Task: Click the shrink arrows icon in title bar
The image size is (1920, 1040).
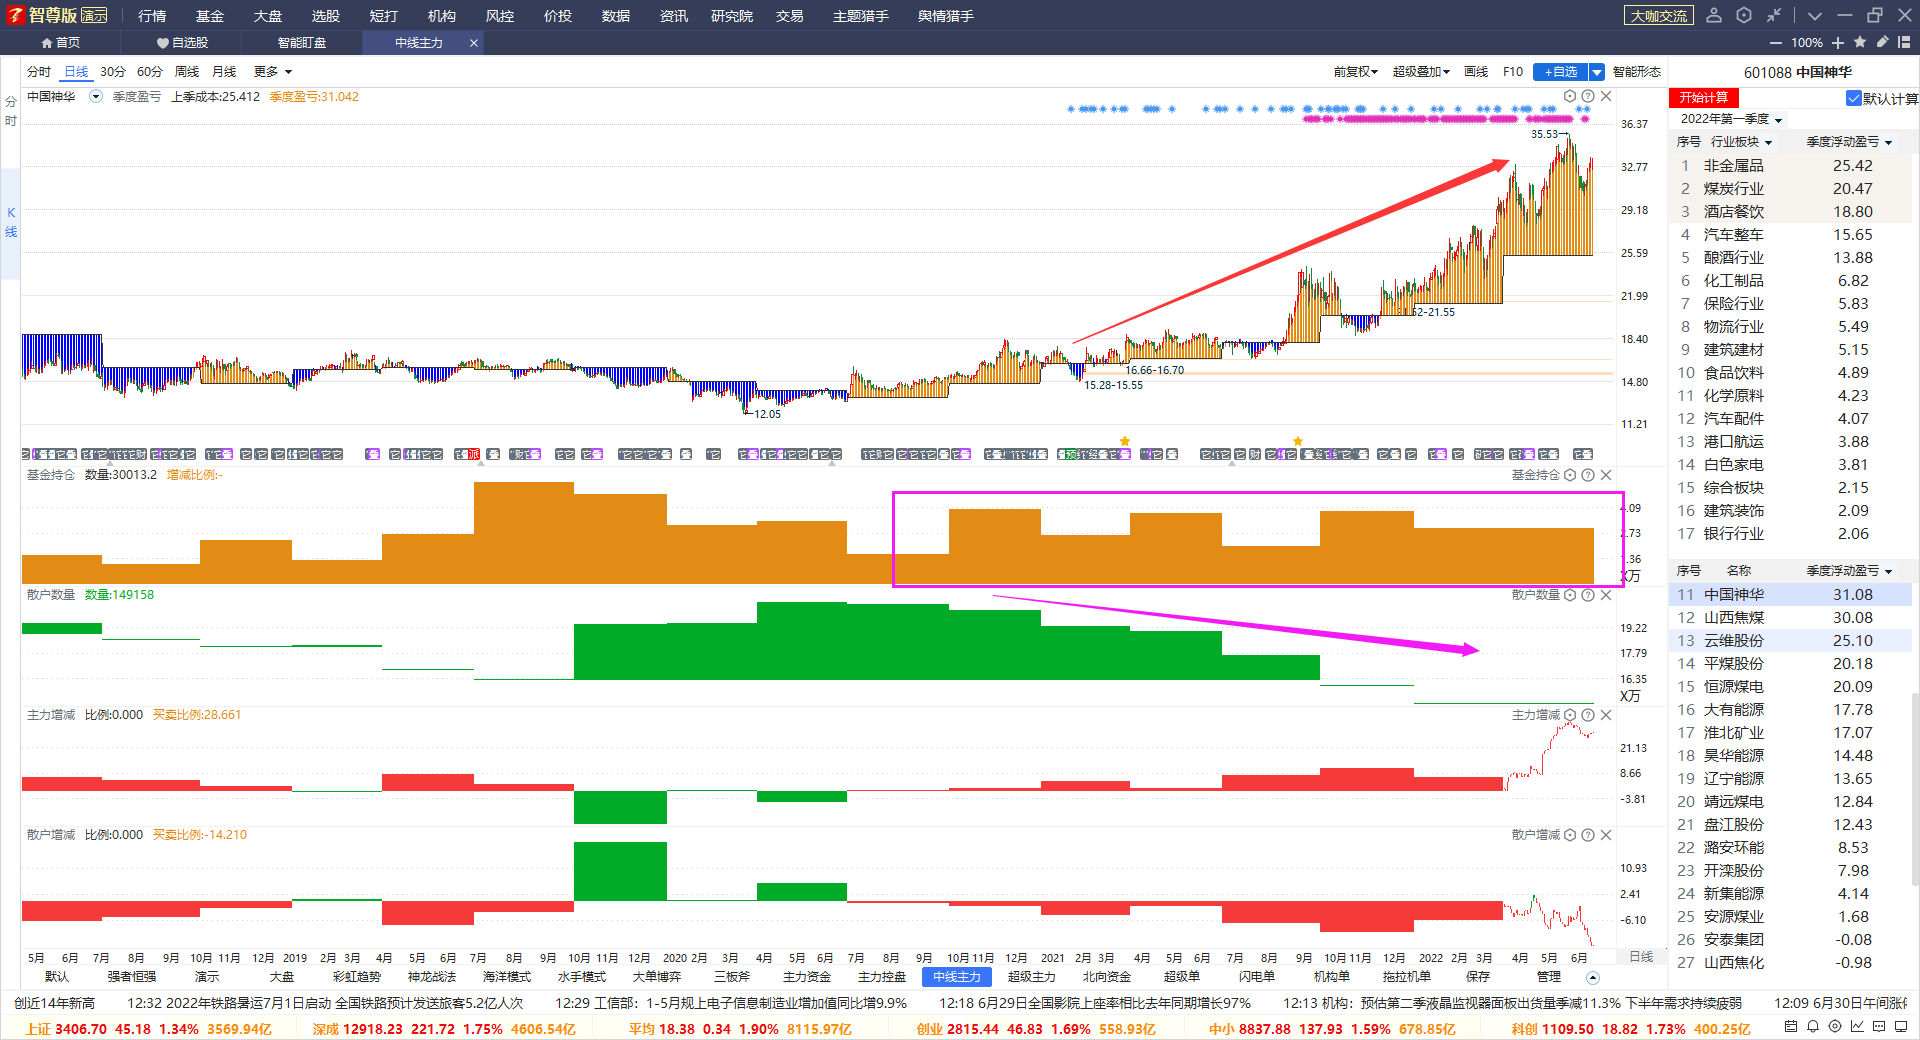Action: [1774, 15]
